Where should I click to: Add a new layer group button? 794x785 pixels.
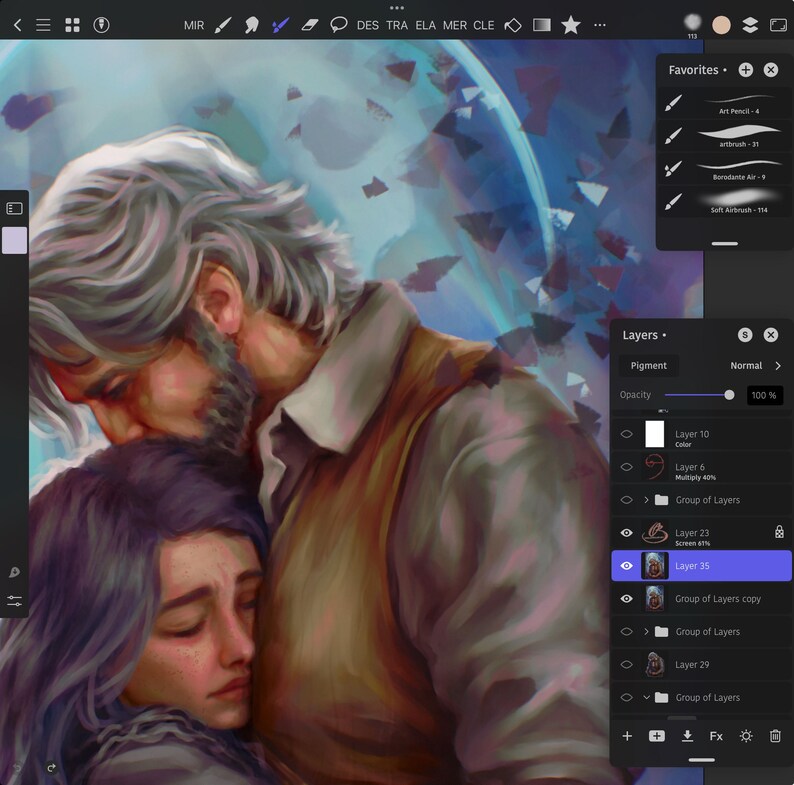click(x=657, y=736)
